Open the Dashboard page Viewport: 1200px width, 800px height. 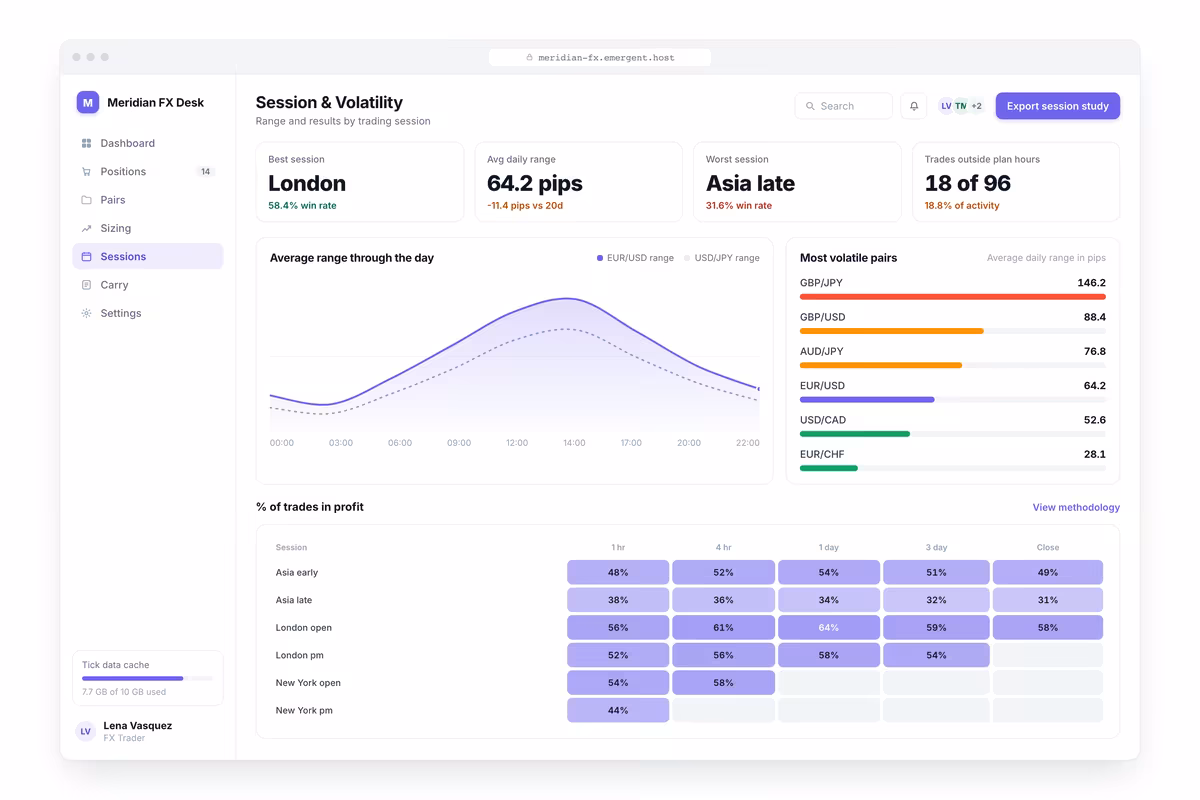(x=148, y=143)
